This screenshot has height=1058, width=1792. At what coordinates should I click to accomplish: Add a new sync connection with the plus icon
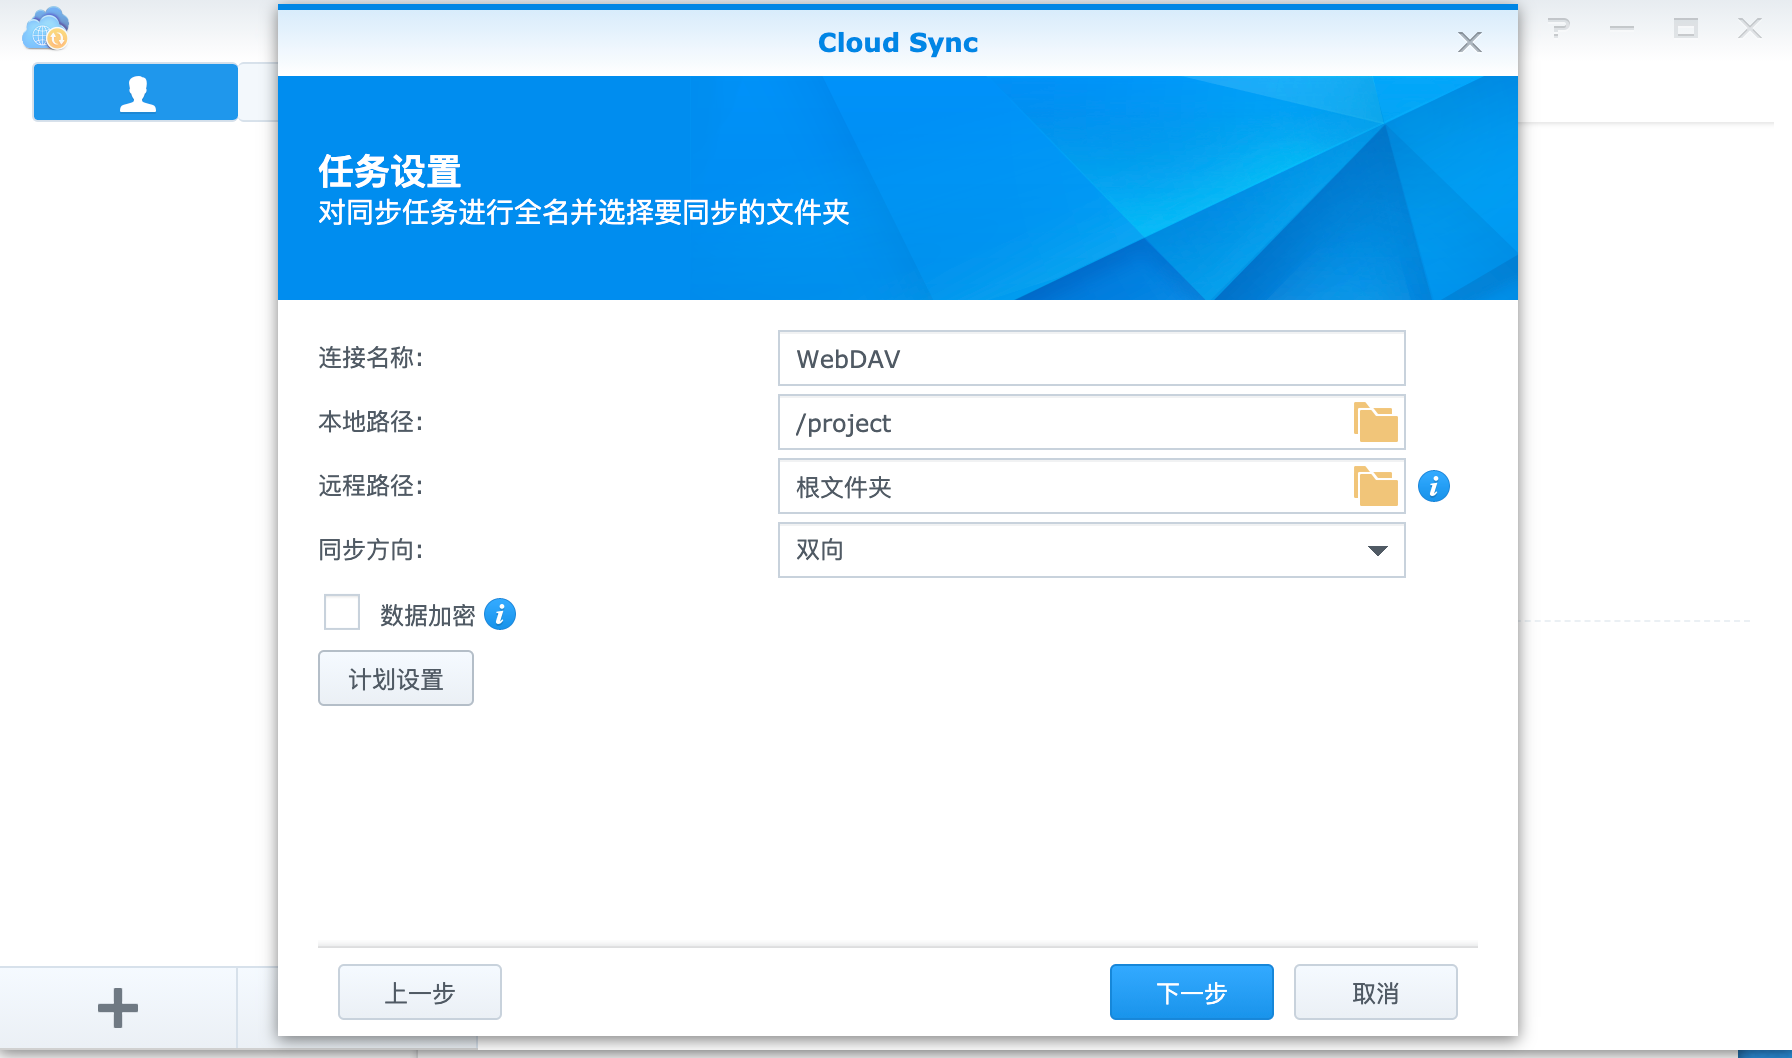tap(117, 1006)
